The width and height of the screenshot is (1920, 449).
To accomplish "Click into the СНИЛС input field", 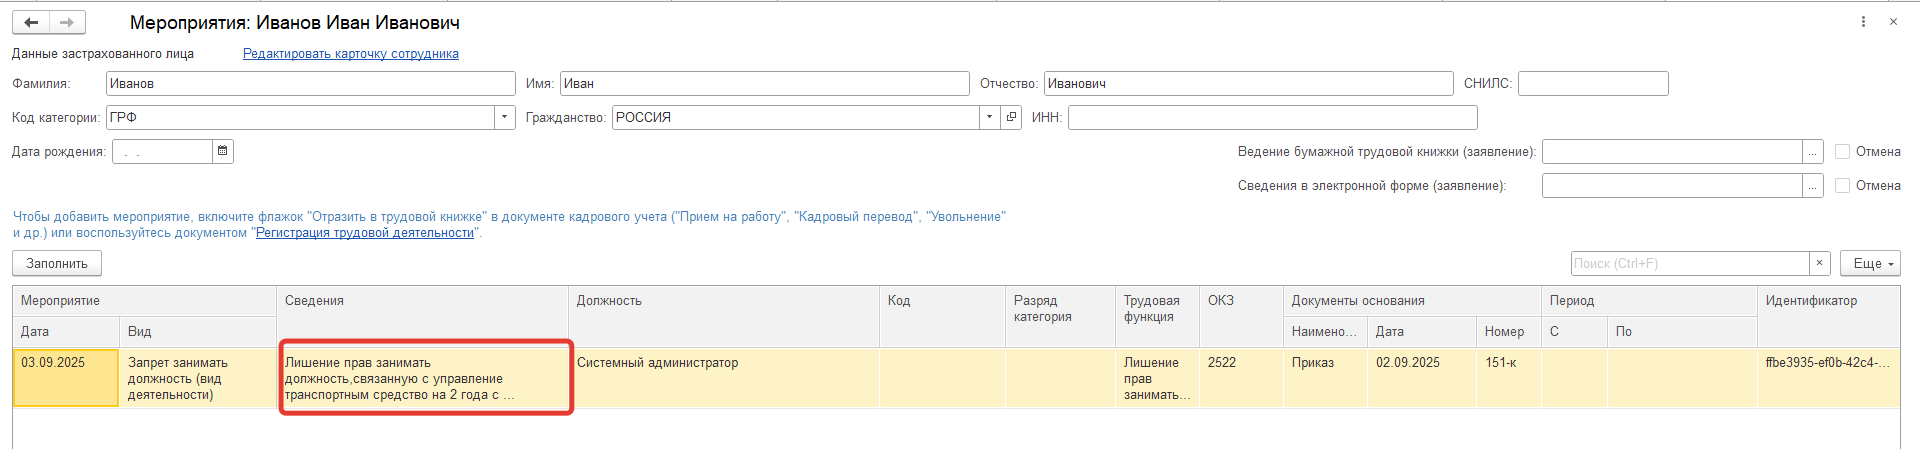I will pos(1592,84).
